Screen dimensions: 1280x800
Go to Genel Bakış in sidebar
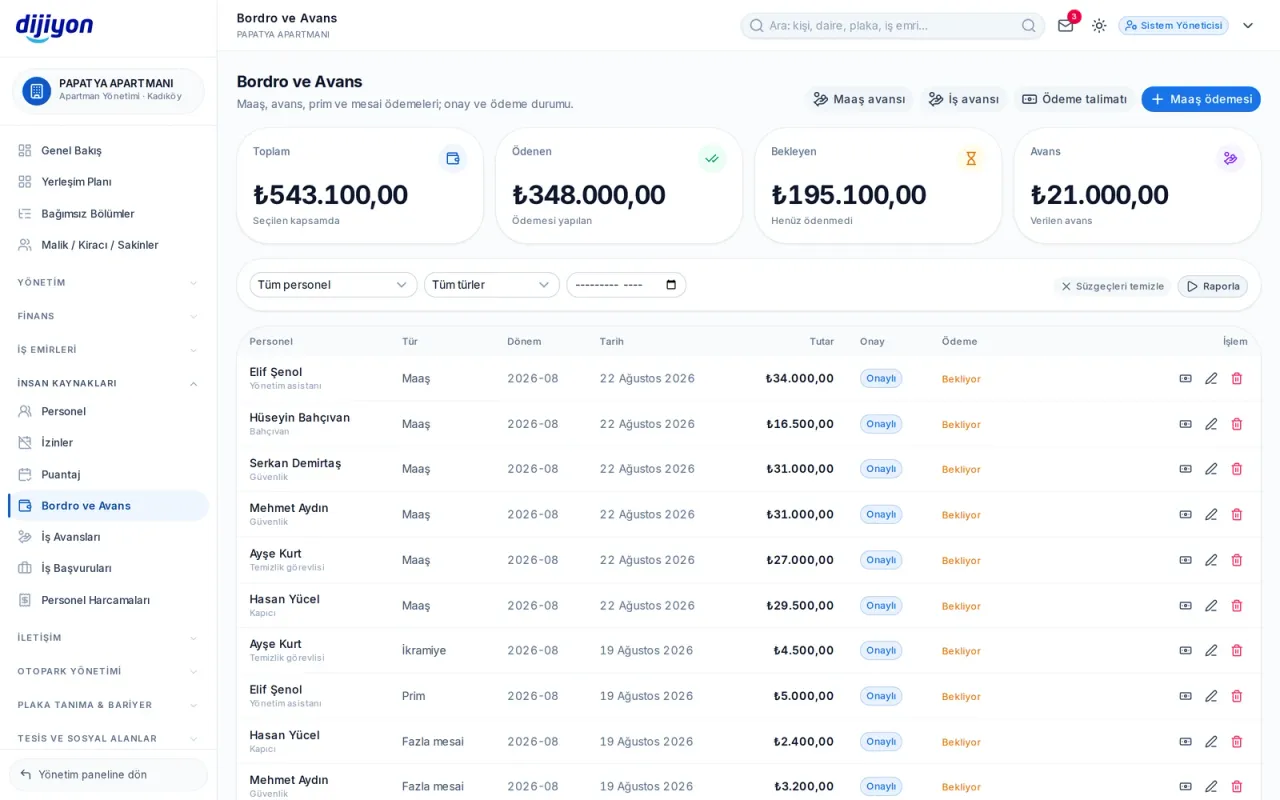click(x=108, y=150)
